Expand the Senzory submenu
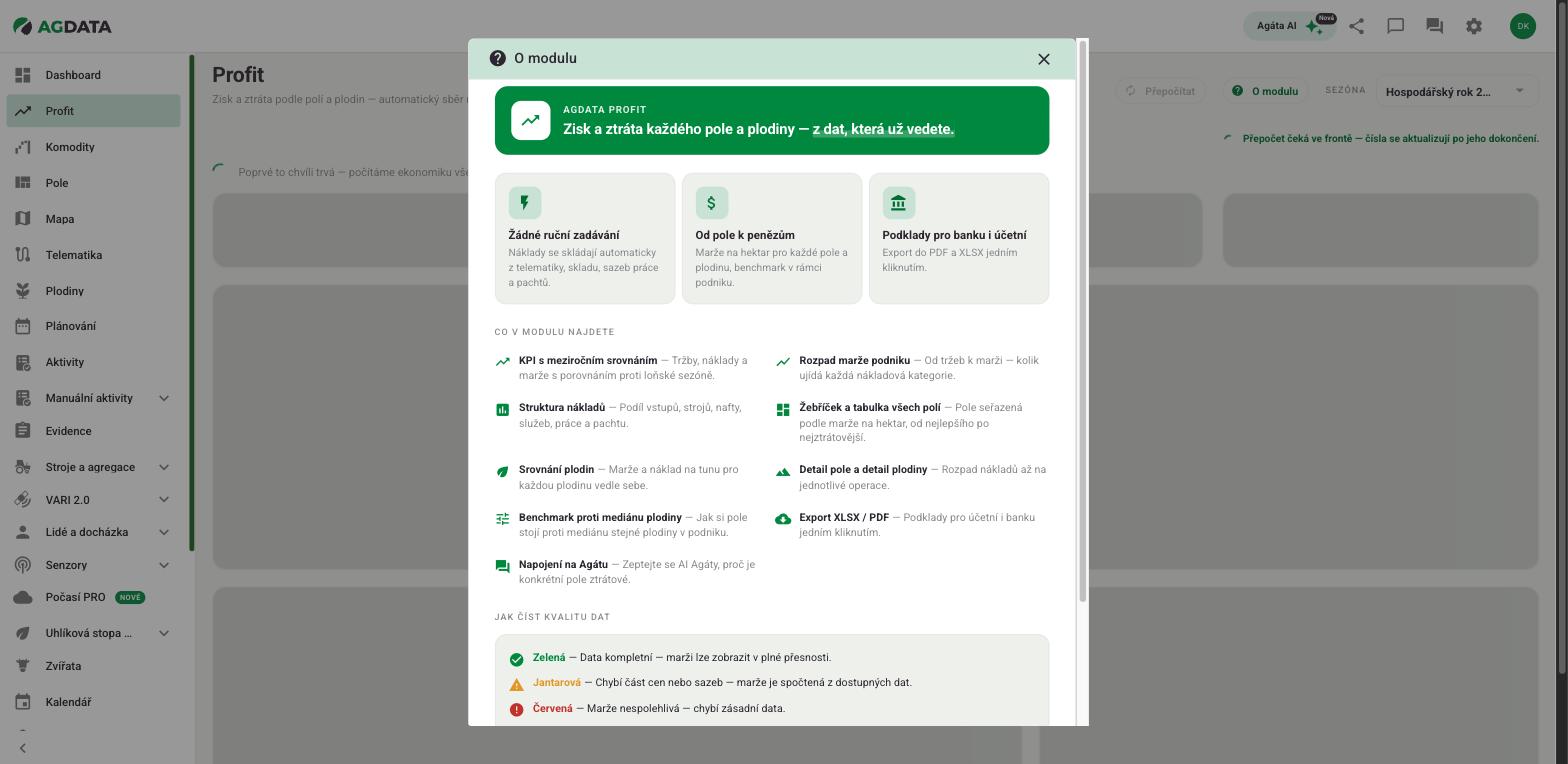Screen dimensions: 1568x764 [x=164, y=565]
